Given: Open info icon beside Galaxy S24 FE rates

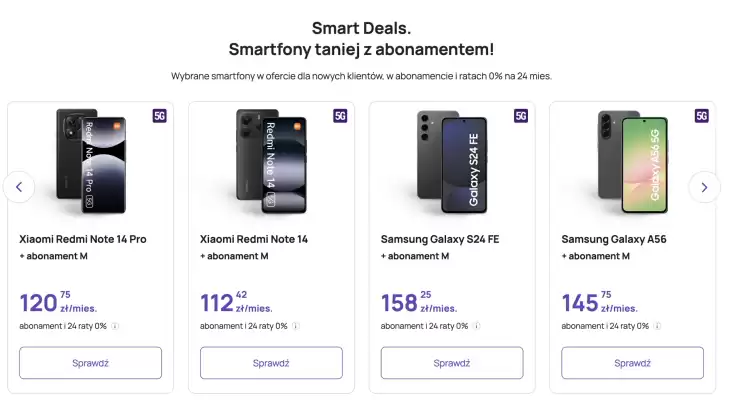Looking at the screenshot, I should (x=477, y=326).
